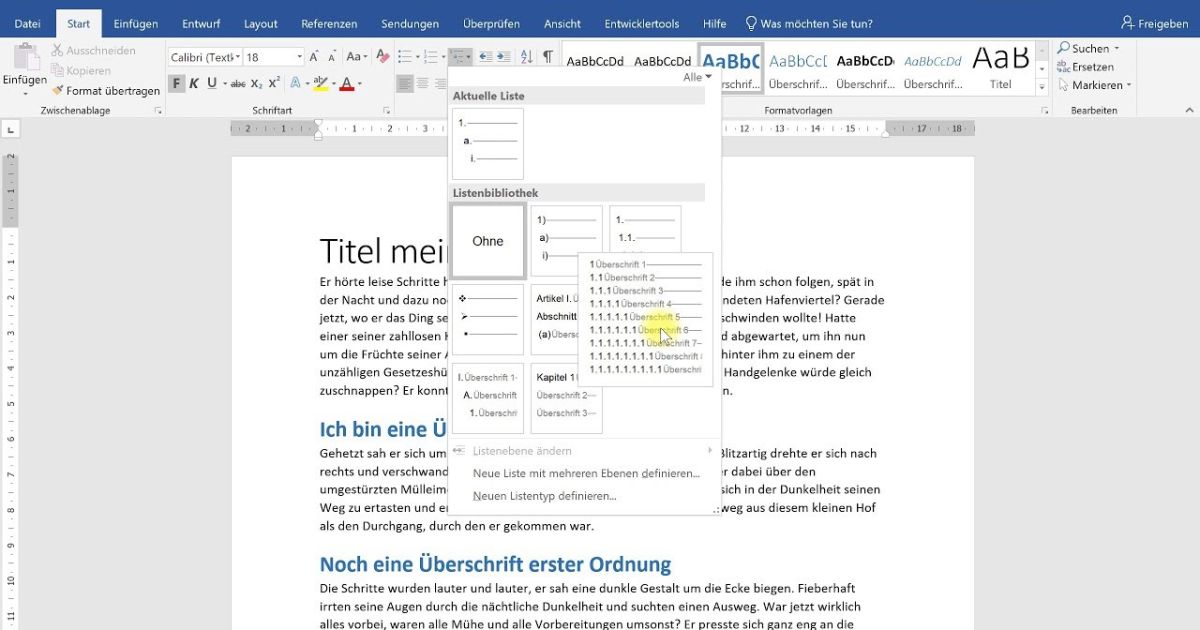Viewport: 1200px width, 630px height.
Task: Expand the styles gallery more arrow
Action: coord(1043,87)
